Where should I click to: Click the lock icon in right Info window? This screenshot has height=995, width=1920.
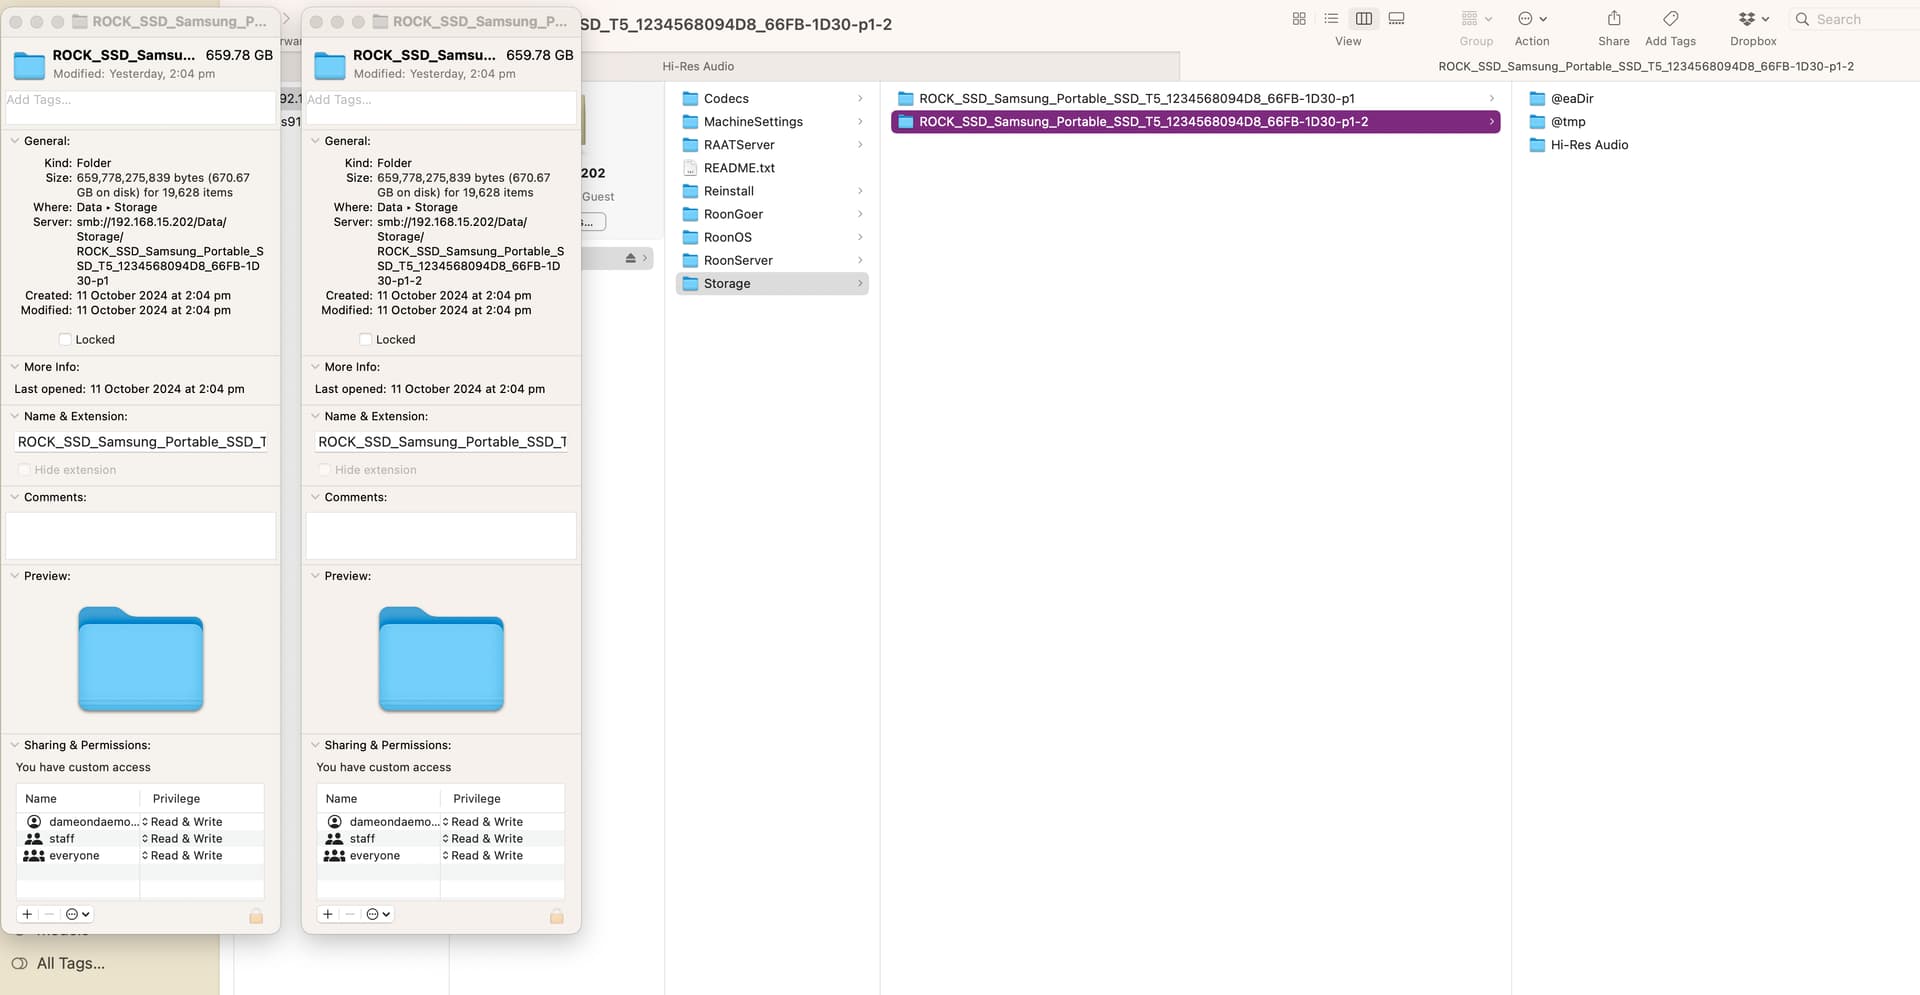click(x=557, y=915)
